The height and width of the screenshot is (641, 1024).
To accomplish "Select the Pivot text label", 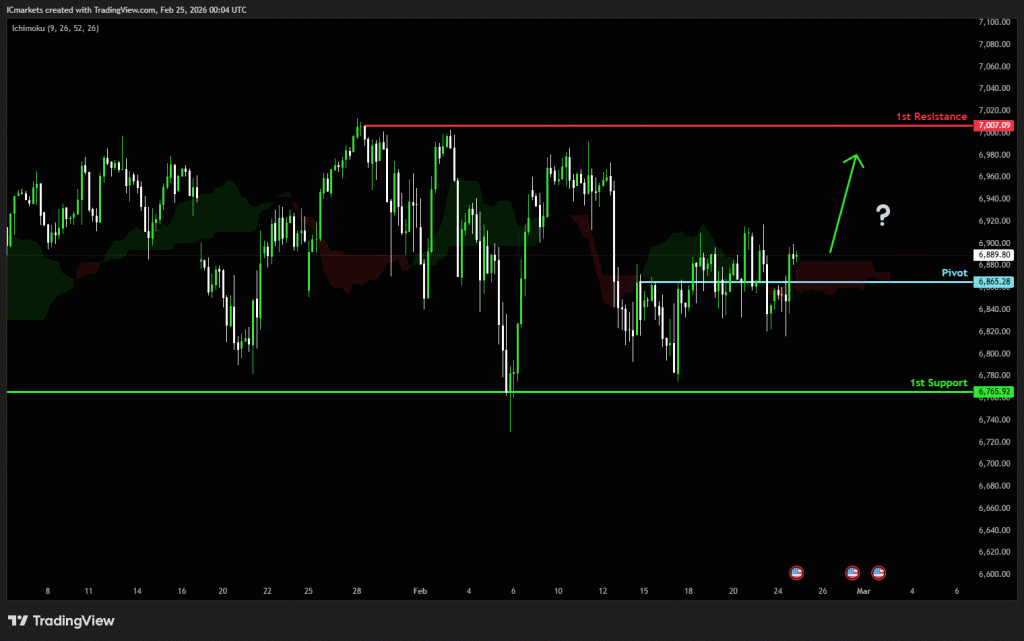I will (x=955, y=272).
